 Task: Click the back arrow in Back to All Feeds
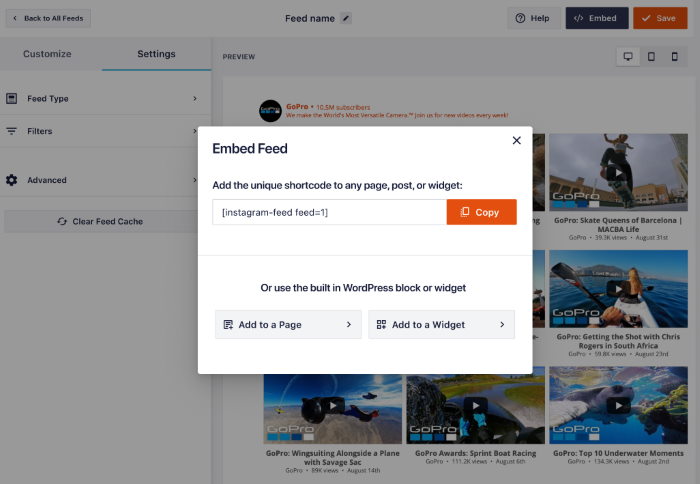tap(15, 18)
